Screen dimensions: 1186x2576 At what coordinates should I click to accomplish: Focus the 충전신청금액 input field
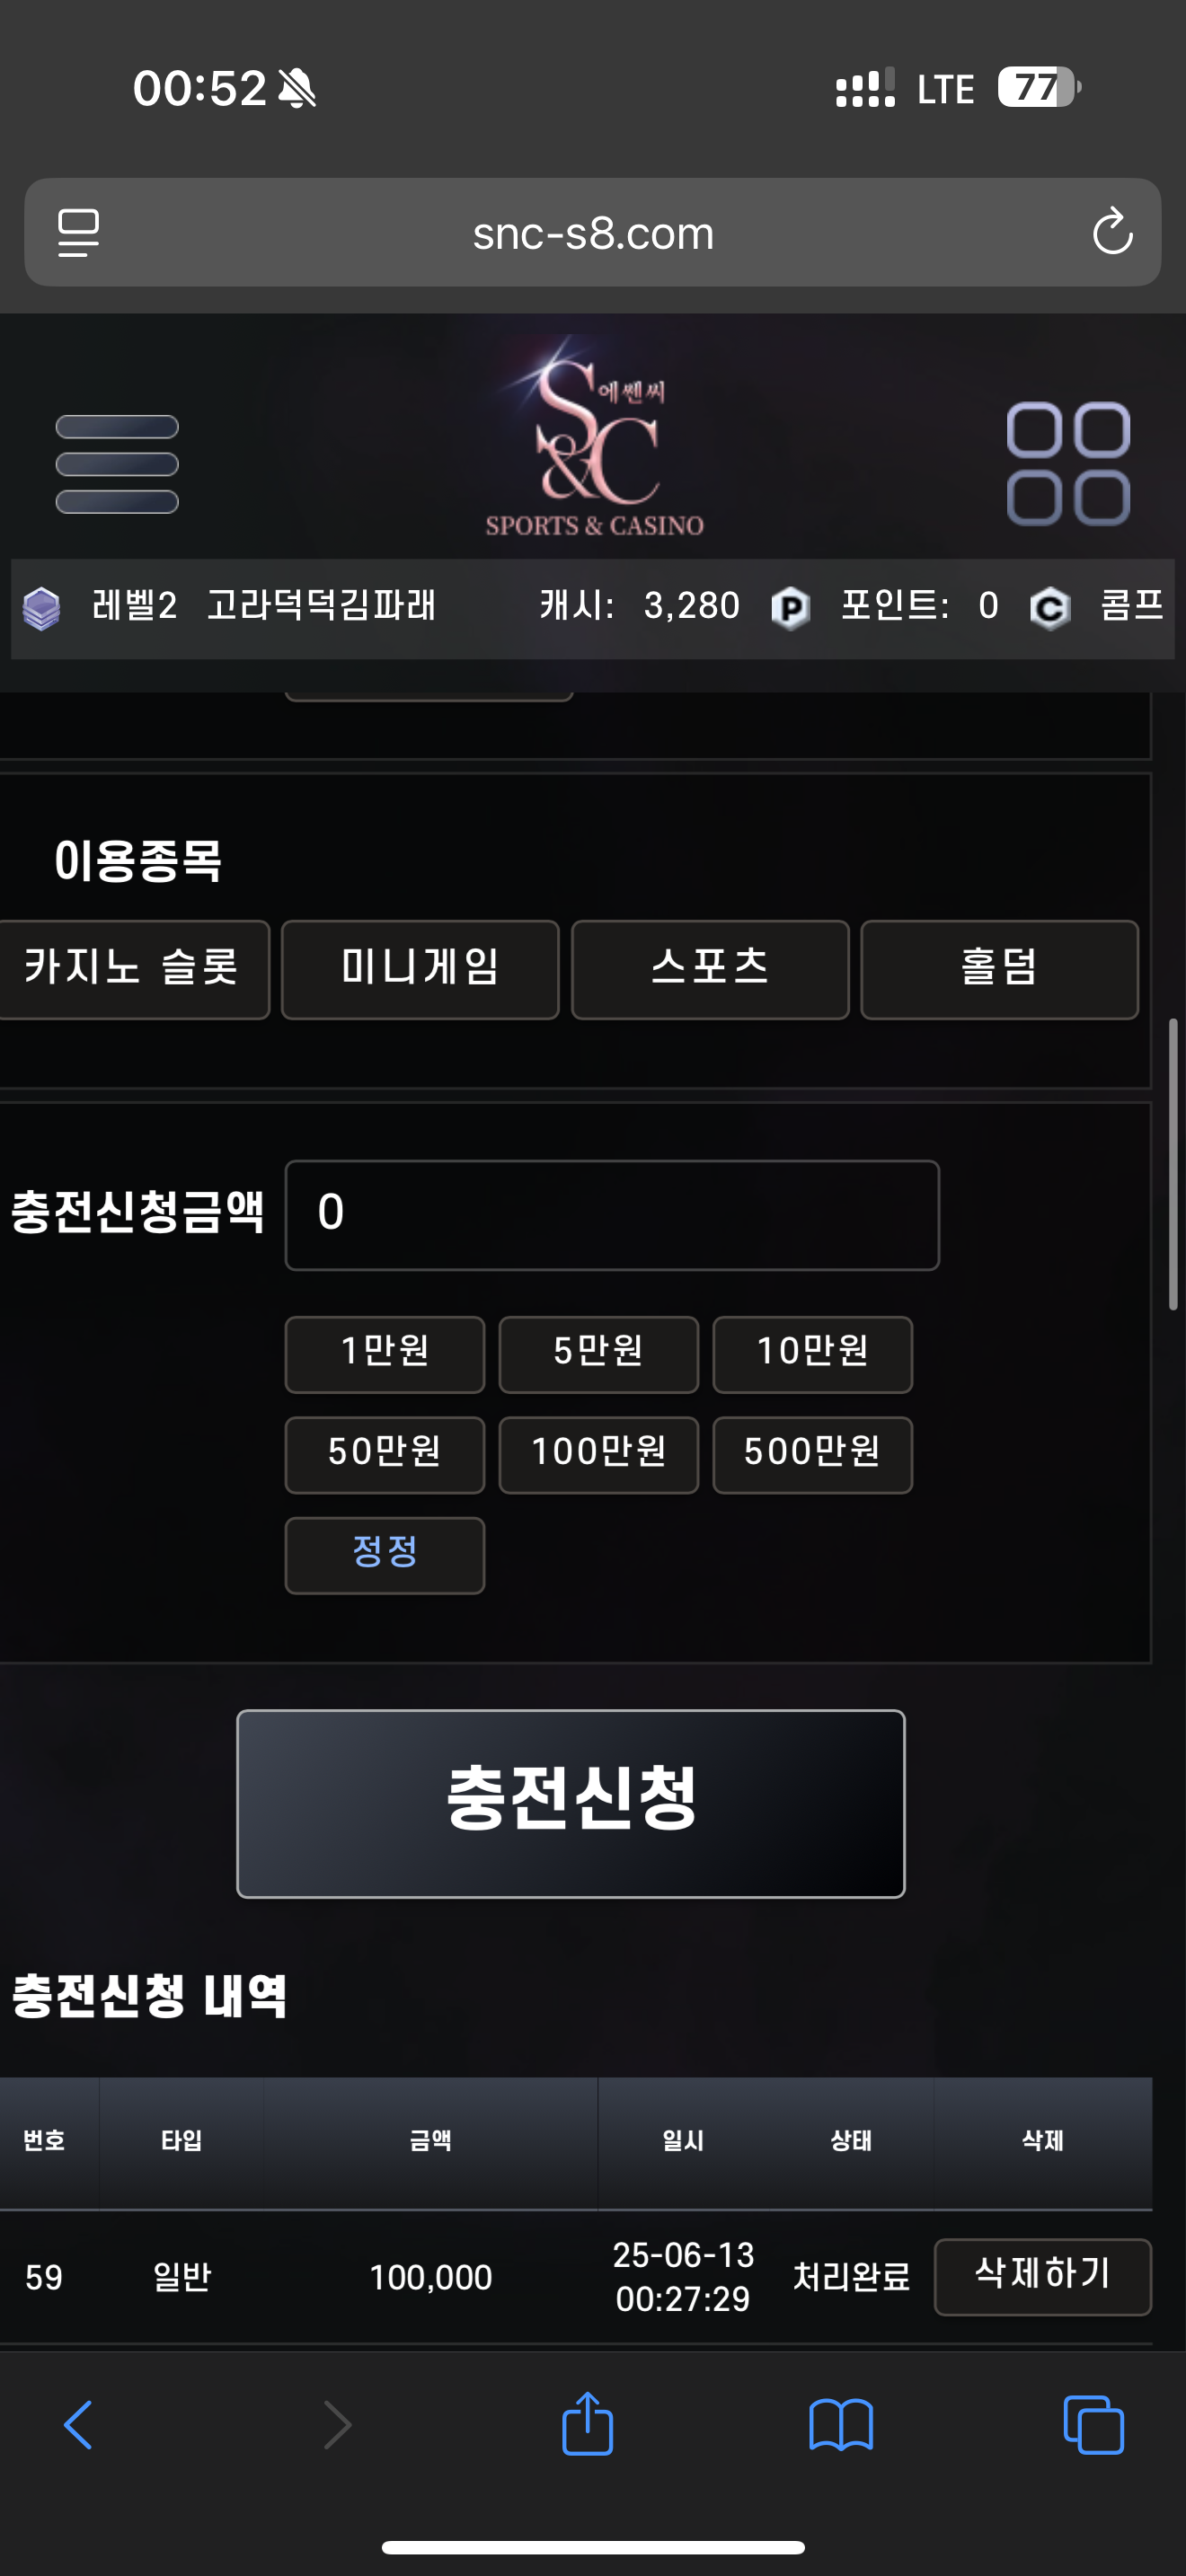click(612, 1215)
